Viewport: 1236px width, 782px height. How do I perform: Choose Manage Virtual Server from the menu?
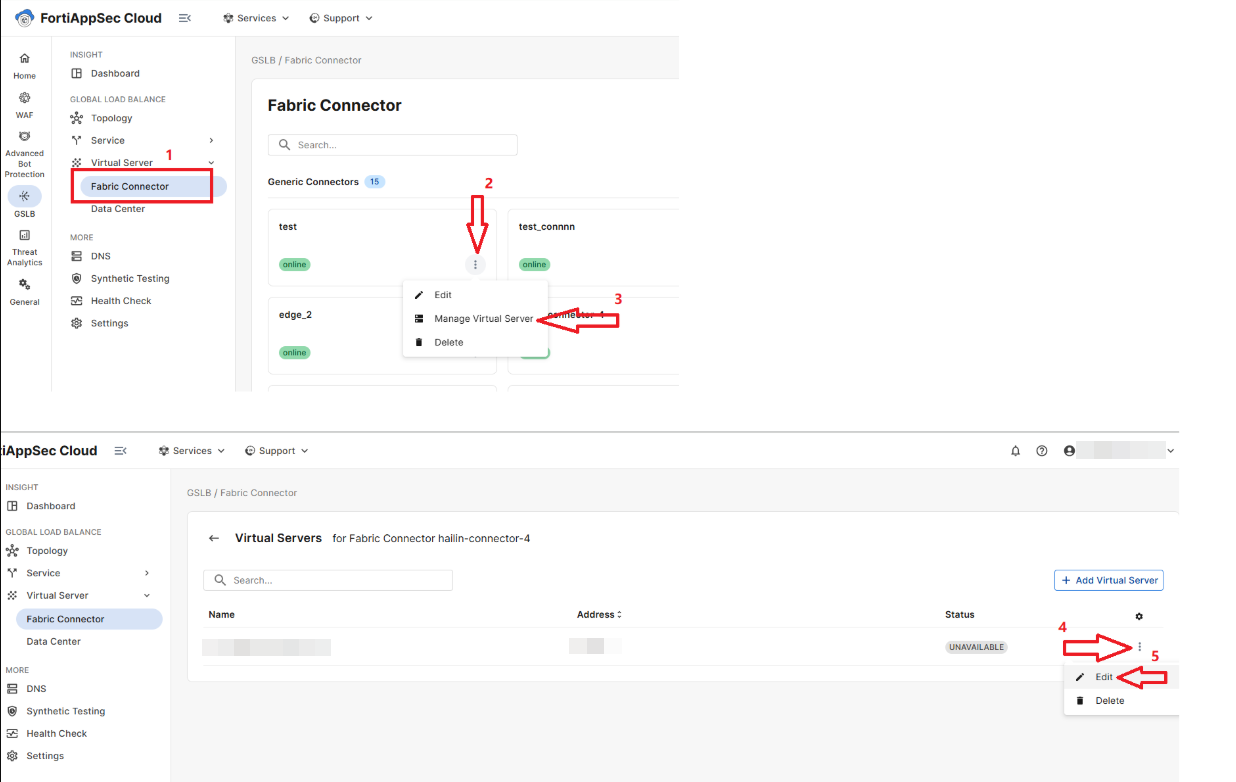coord(483,319)
